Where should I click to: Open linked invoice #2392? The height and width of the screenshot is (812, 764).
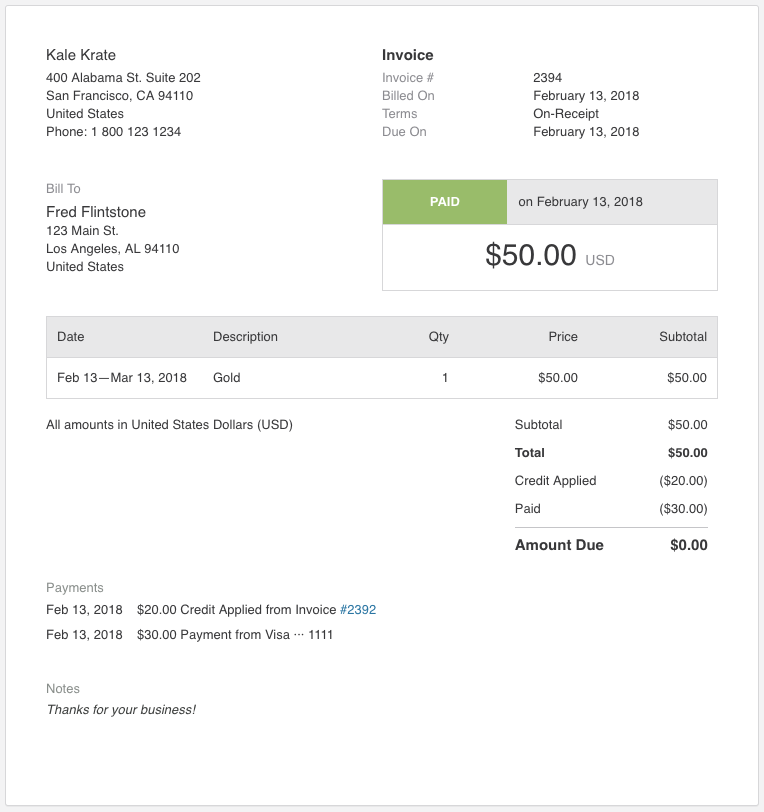pyautogui.click(x=358, y=610)
